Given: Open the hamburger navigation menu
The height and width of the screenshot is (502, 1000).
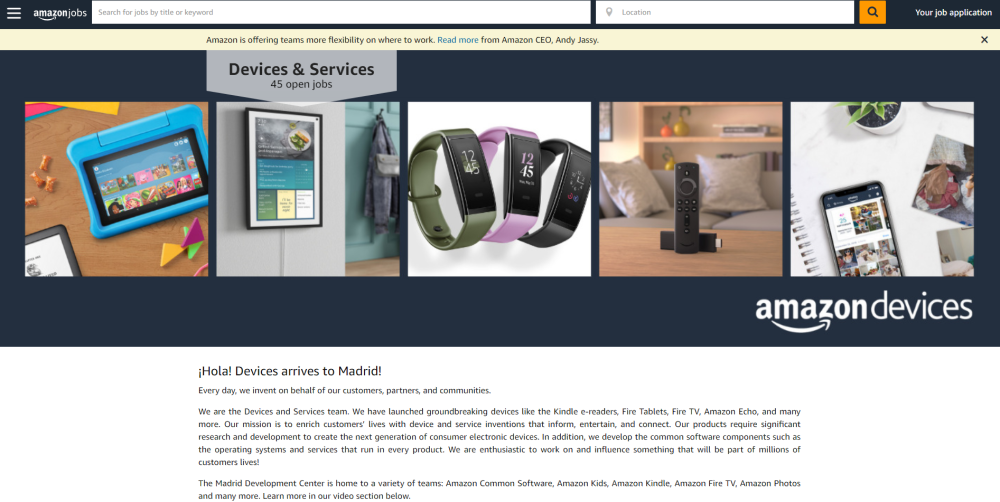Looking at the screenshot, I should pyautogui.click(x=13, y=13).
